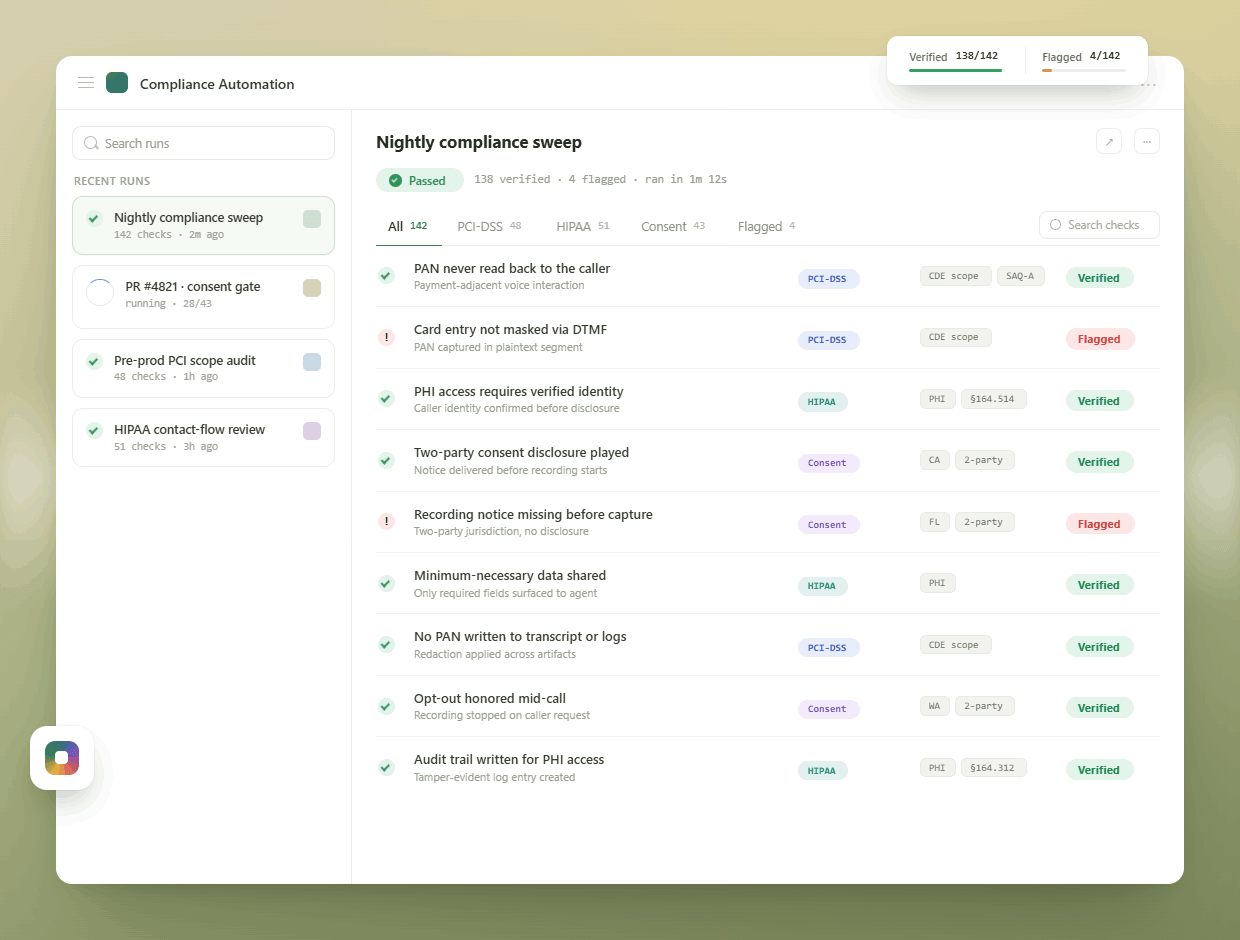Click check icon for PAN never read back
The height and width of the screenshot is (940, 1240).
[x=386, y=275]
